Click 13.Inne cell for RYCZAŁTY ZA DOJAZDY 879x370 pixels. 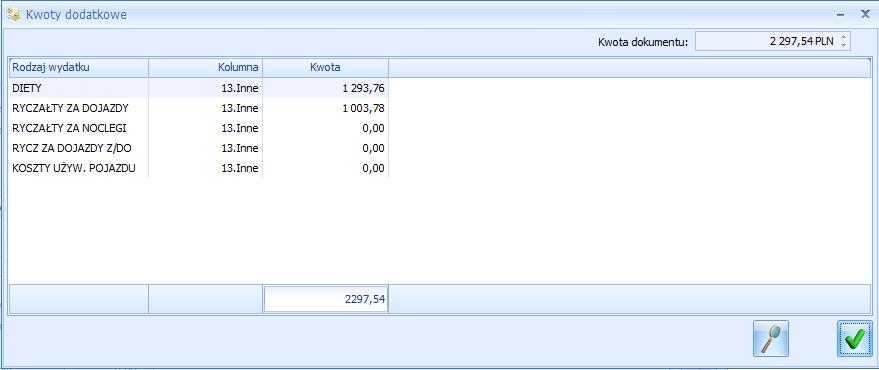coord(206,108)
